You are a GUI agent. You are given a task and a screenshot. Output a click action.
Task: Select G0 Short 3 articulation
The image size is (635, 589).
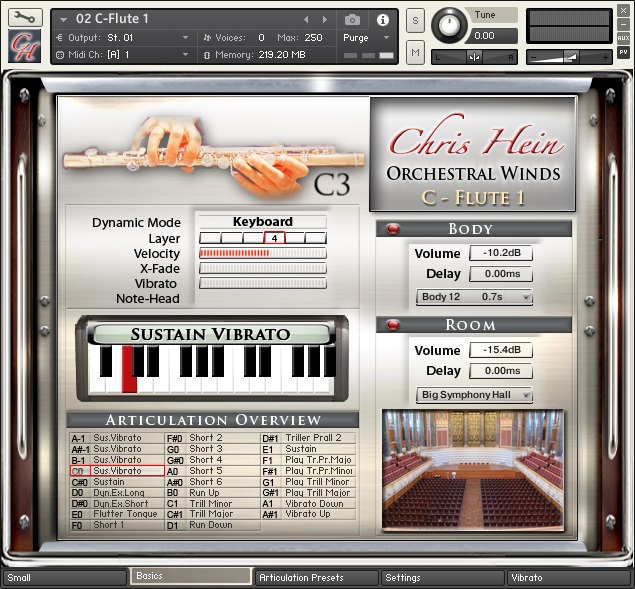[x=213, y=449]
